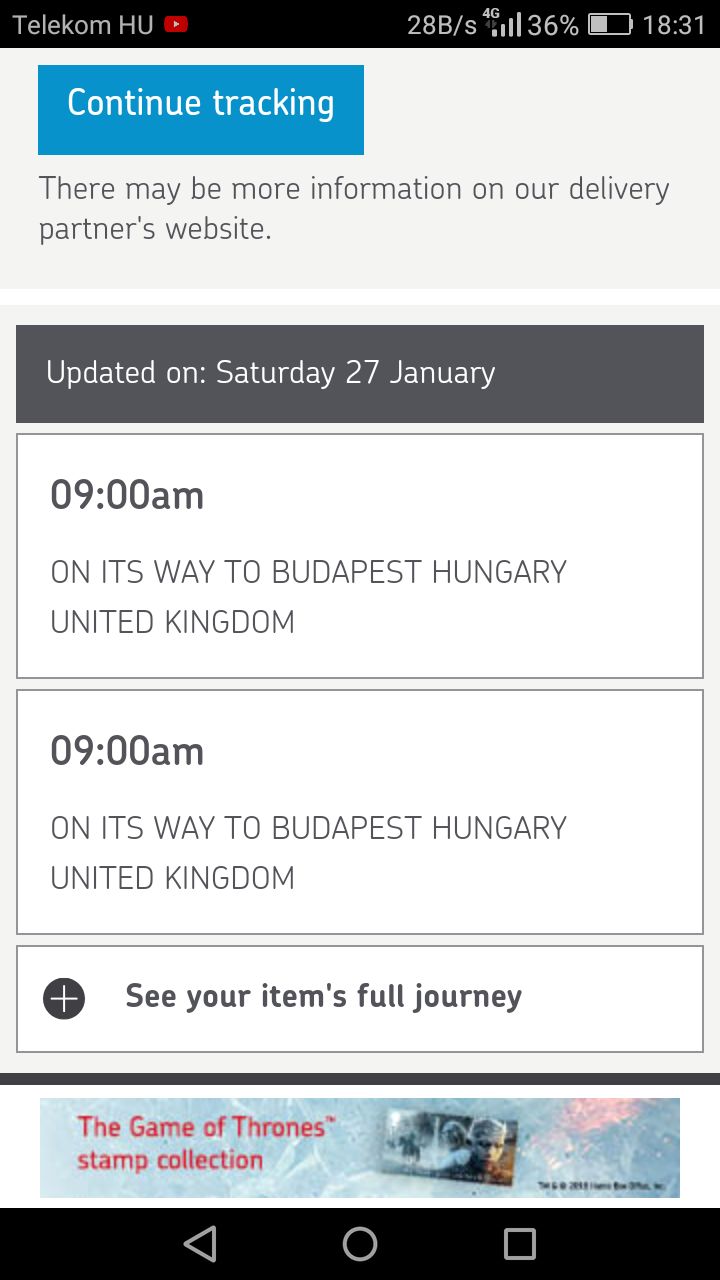Expand See your item's full journey
720x1280 pixels.
323,997
